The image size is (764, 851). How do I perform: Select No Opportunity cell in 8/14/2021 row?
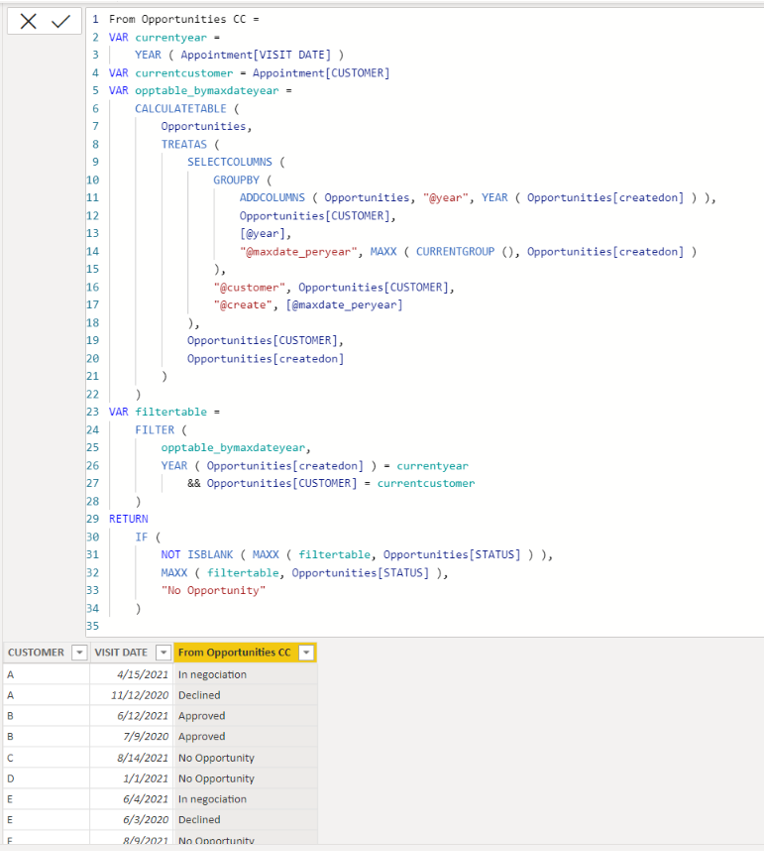tap(245, 758)
